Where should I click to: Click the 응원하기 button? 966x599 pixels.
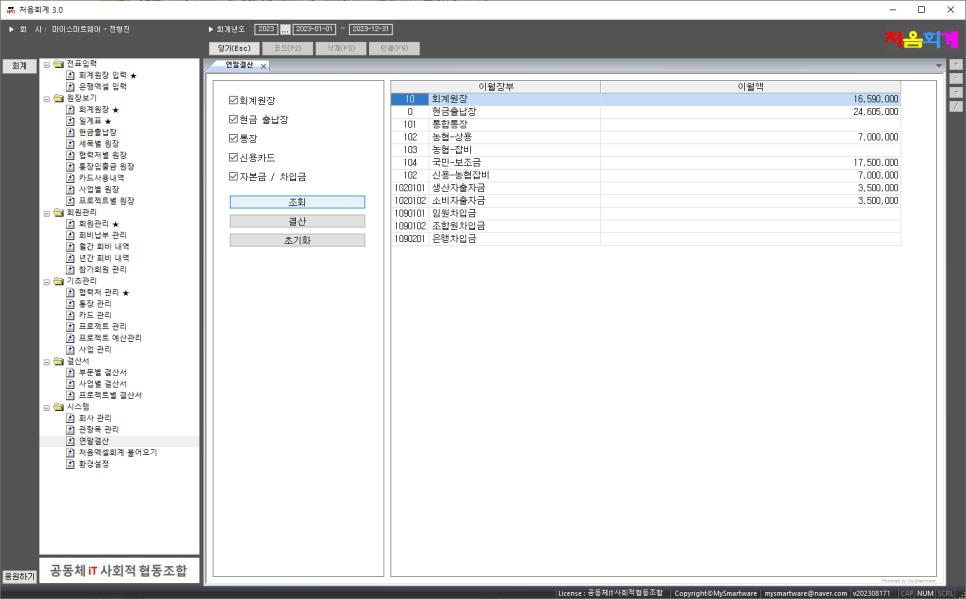19,577
